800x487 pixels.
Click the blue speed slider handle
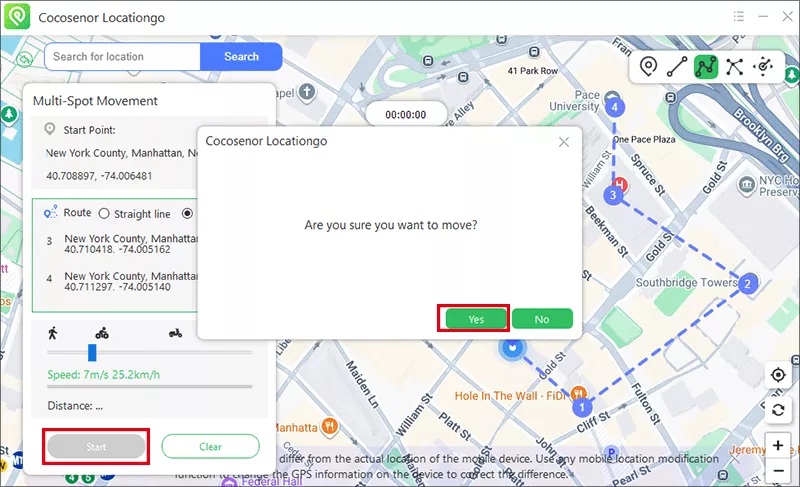click(x=92, y=352)
